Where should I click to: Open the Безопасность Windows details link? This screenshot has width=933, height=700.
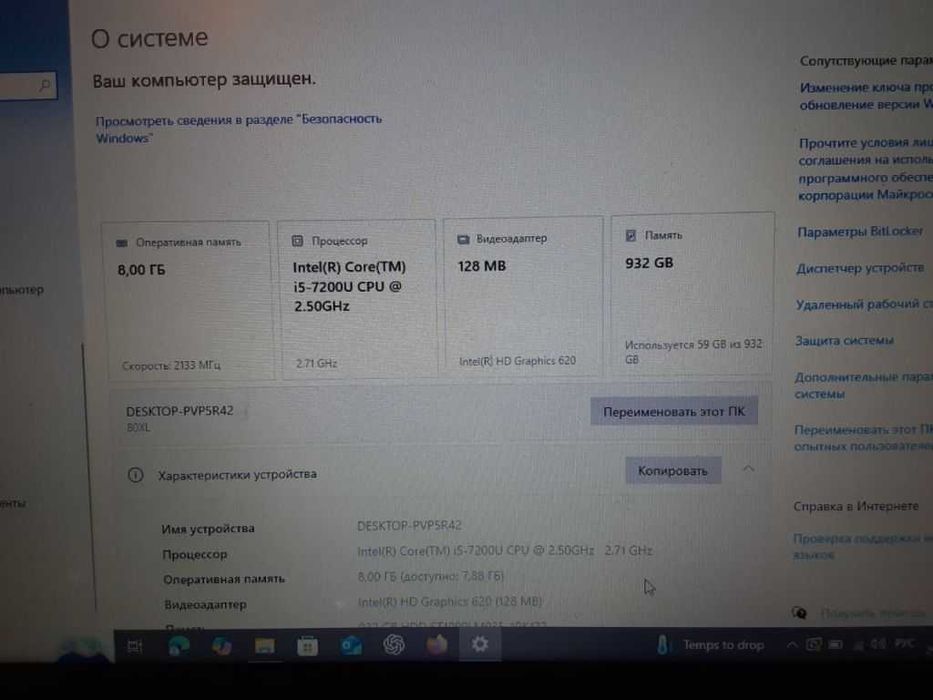point(239,129)
